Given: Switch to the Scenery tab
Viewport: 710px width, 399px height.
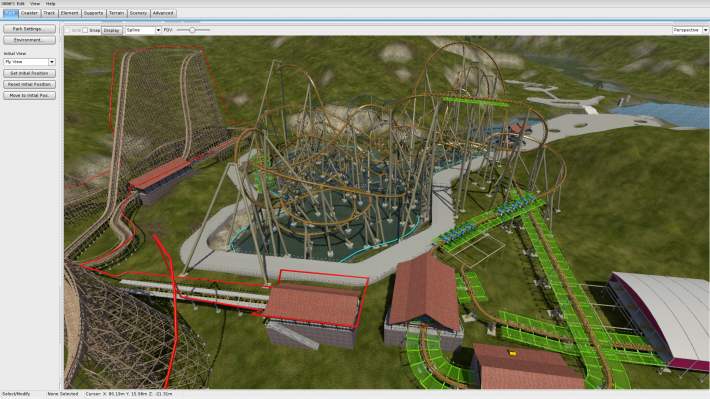Looking at the screenshot, I should (138, 13).
